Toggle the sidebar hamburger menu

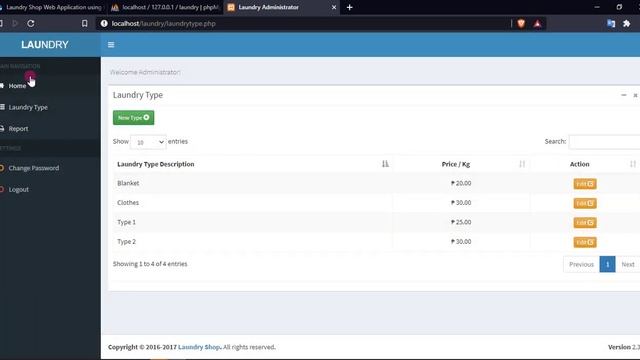point(111,45)
